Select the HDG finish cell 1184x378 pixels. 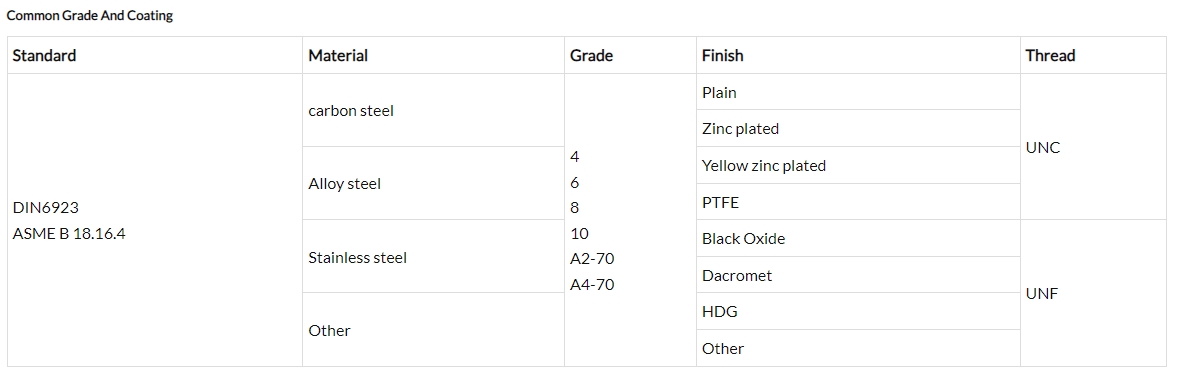[x=858, y=311]
